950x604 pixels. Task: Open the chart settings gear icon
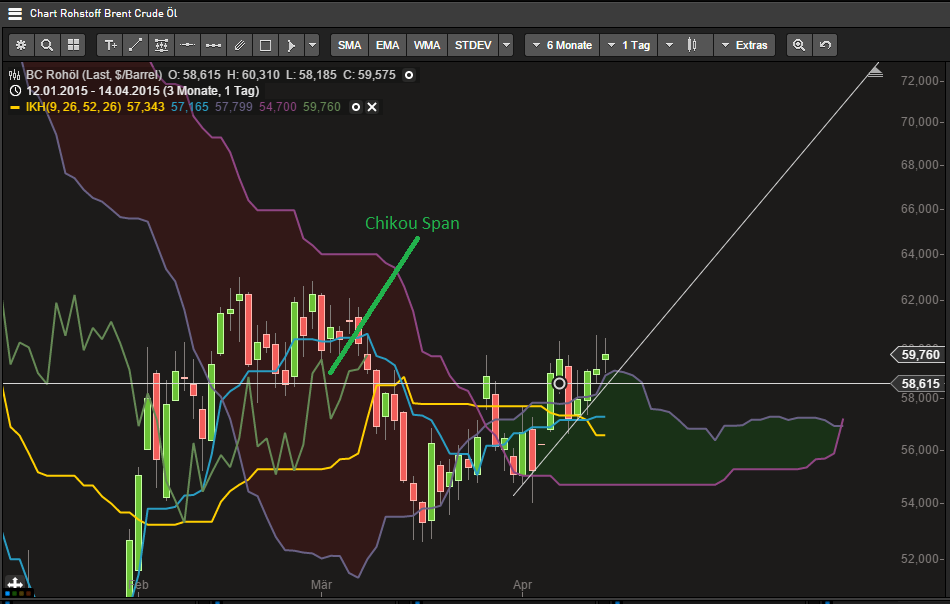point(20,45)
